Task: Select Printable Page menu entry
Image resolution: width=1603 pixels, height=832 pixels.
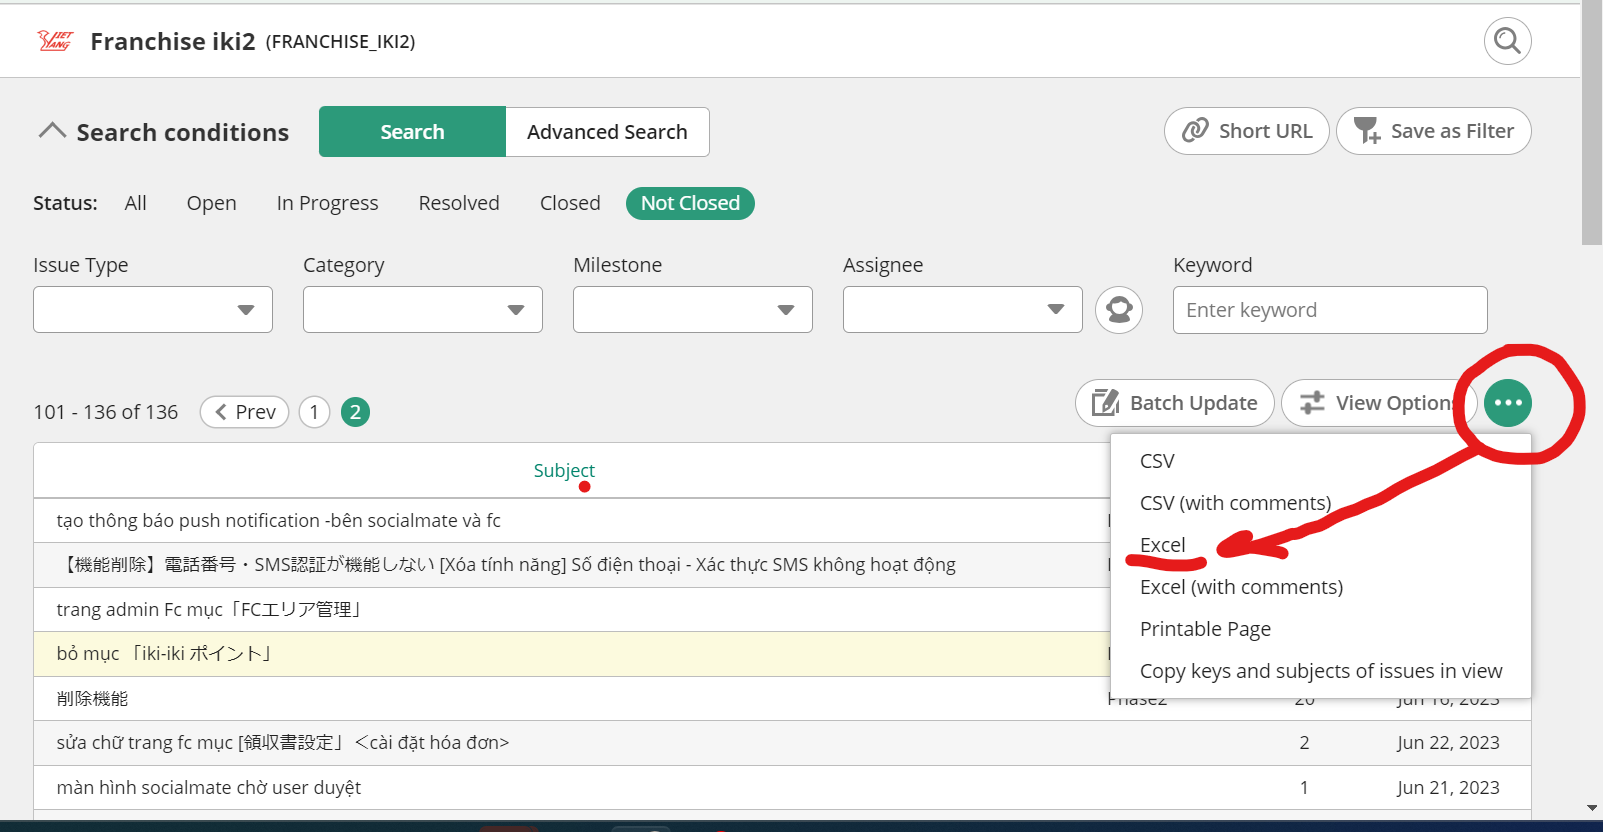Action: (1205, 629)
